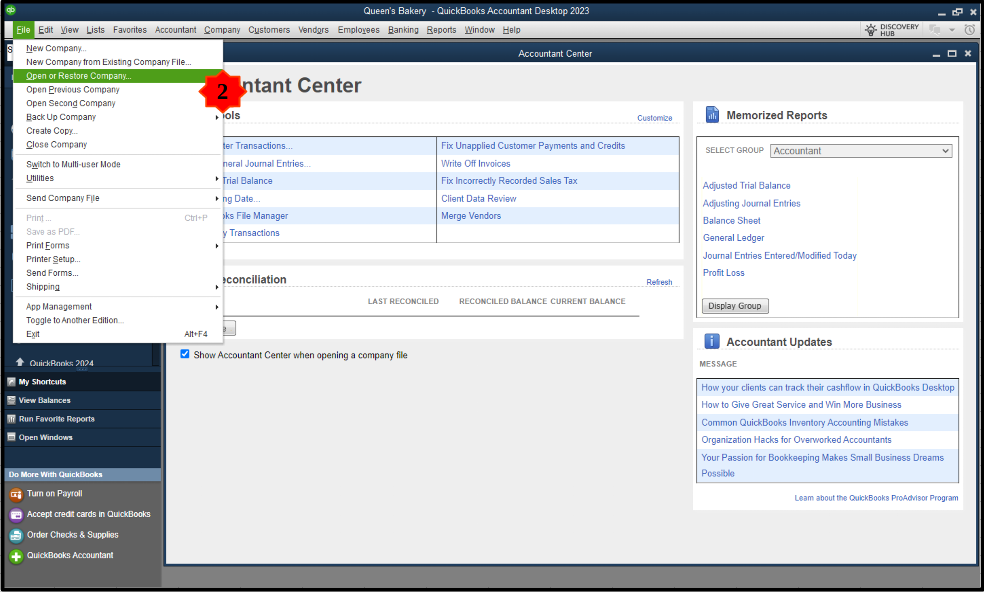Click the Do More With QuickBooks header
984x592 pixels.
[x=82, y=475]
